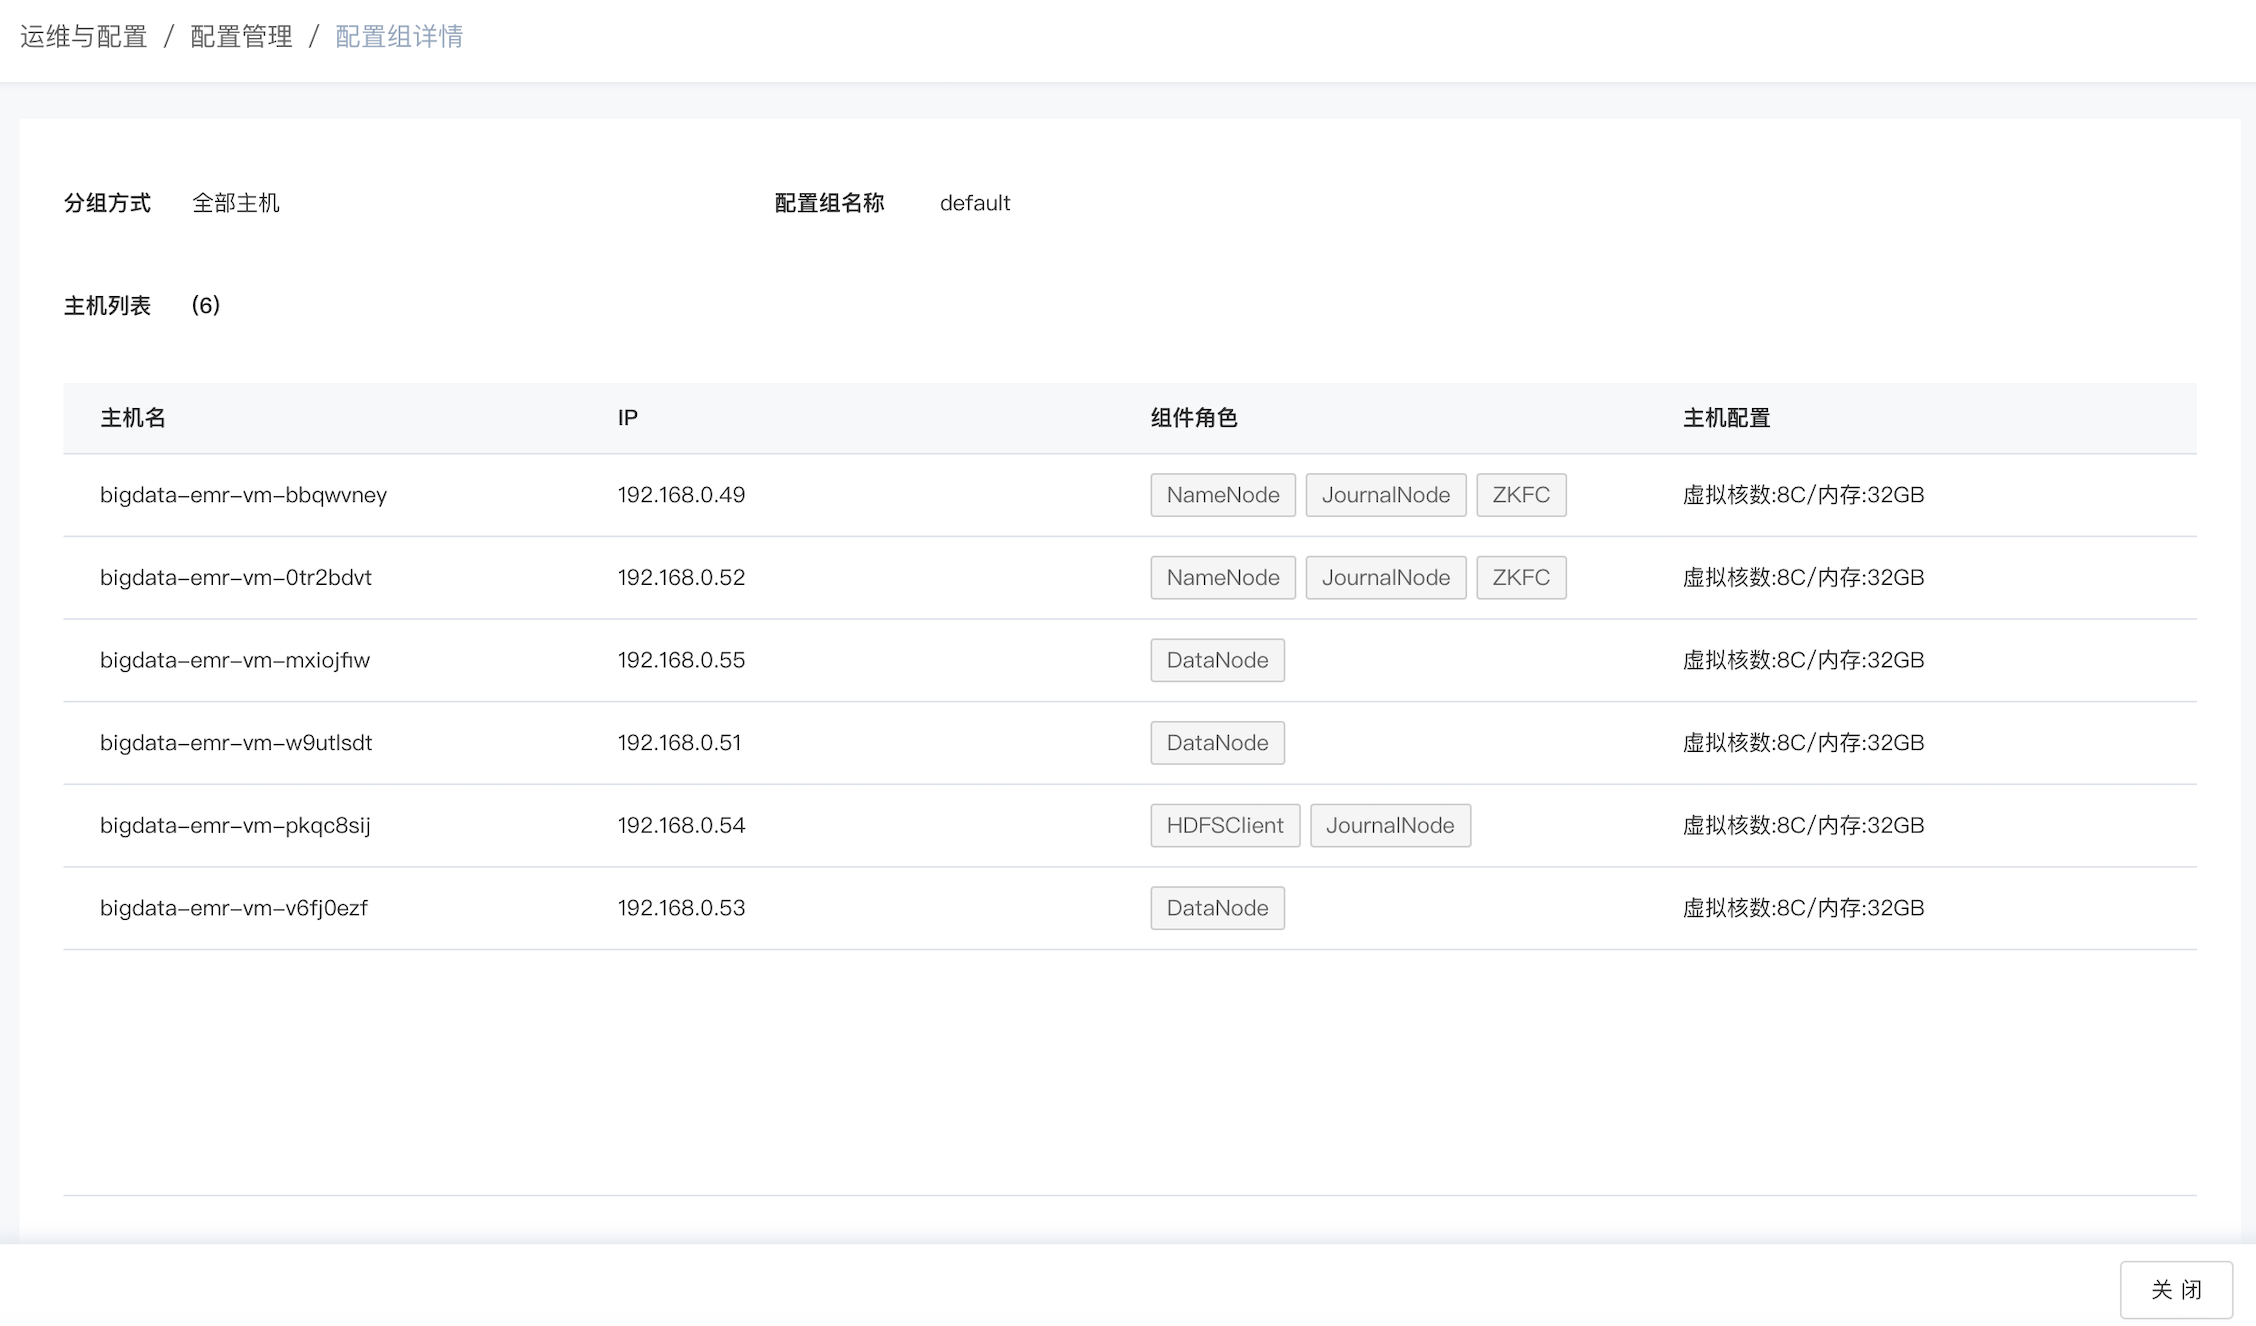The height and width of the screenshot is (1326, 2256).
Task: Click JournalNode tag for 192.168.0.54
Action: point(1390,825)
